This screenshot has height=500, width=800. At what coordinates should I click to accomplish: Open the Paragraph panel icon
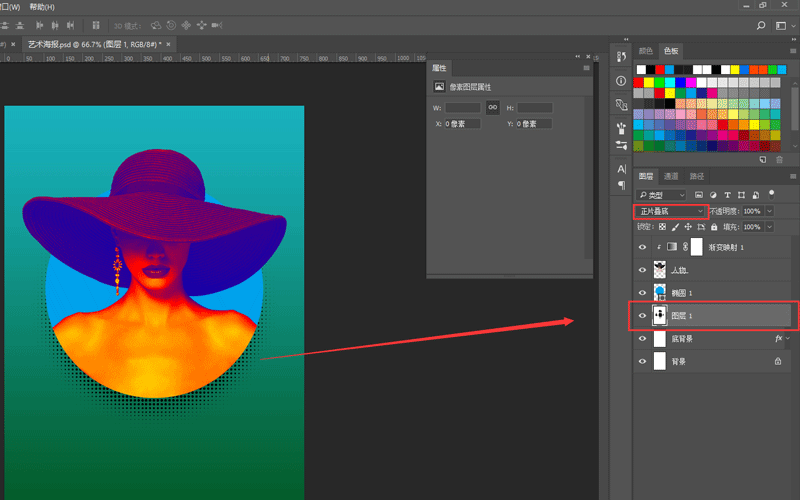click(x=621, y=185)
